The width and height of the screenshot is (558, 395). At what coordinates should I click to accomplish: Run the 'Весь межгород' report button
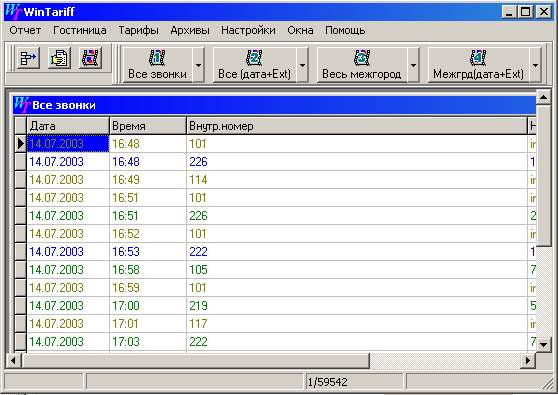pyautogui.click(x=362, y=65)
